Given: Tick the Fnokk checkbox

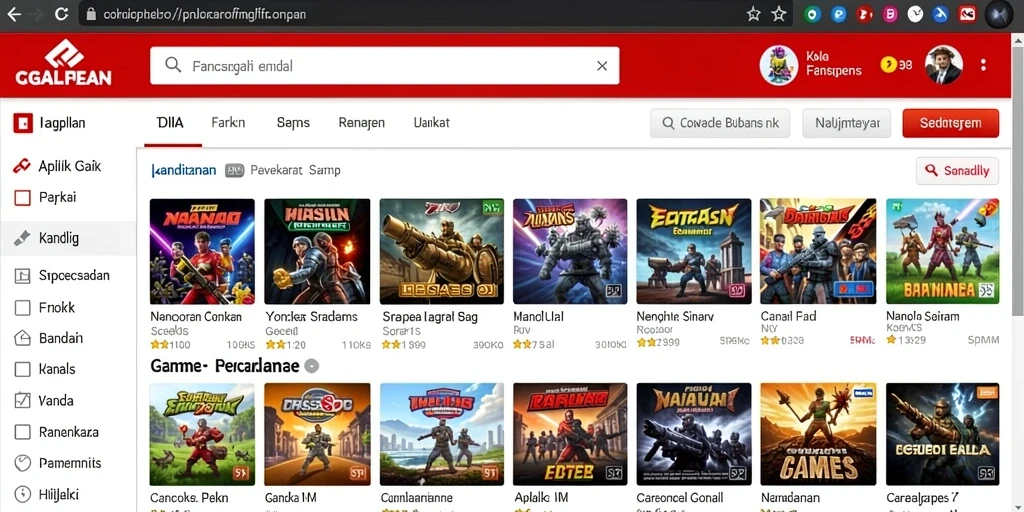Looking at the screenshot, I should pos(22,307).
